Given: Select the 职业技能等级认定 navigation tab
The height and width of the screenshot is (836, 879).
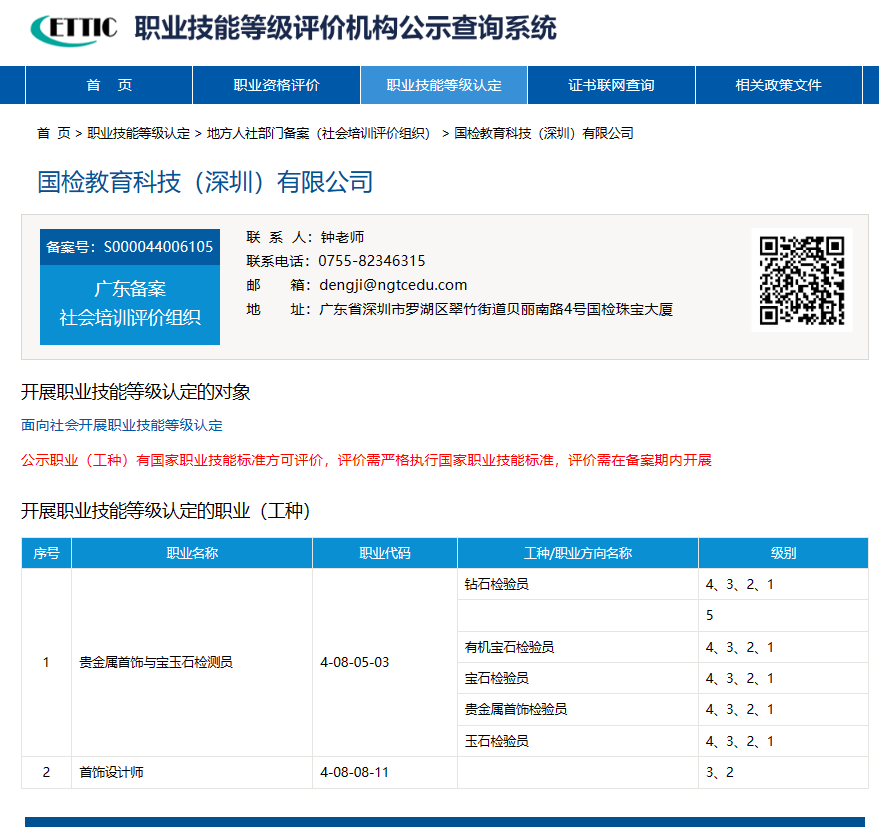Looking at the screenshot, I should tap(443, 85).
